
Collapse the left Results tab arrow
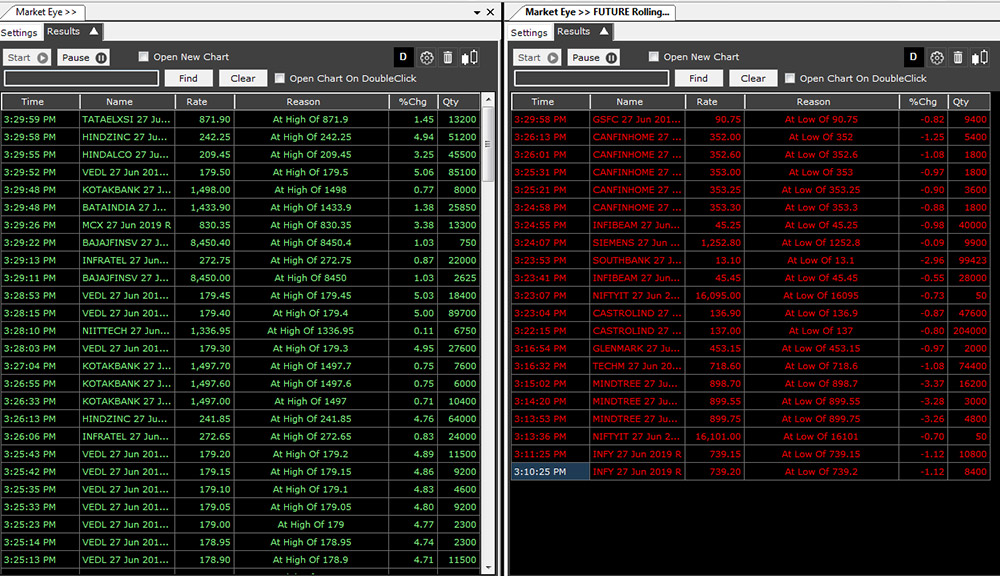(x=94, y=31)
